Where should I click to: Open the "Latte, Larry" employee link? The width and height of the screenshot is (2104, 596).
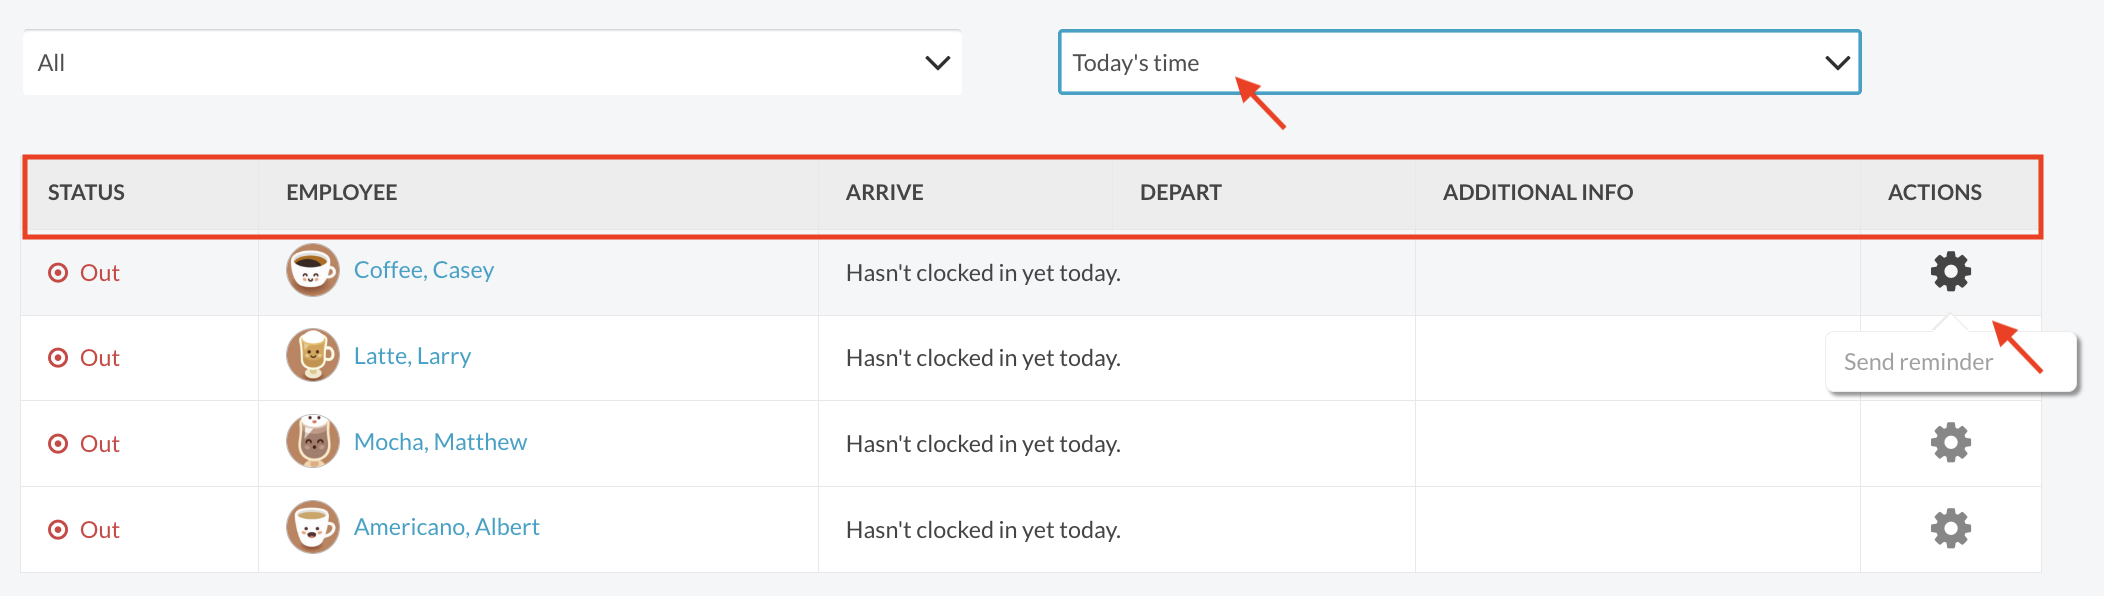pos(412,356)
